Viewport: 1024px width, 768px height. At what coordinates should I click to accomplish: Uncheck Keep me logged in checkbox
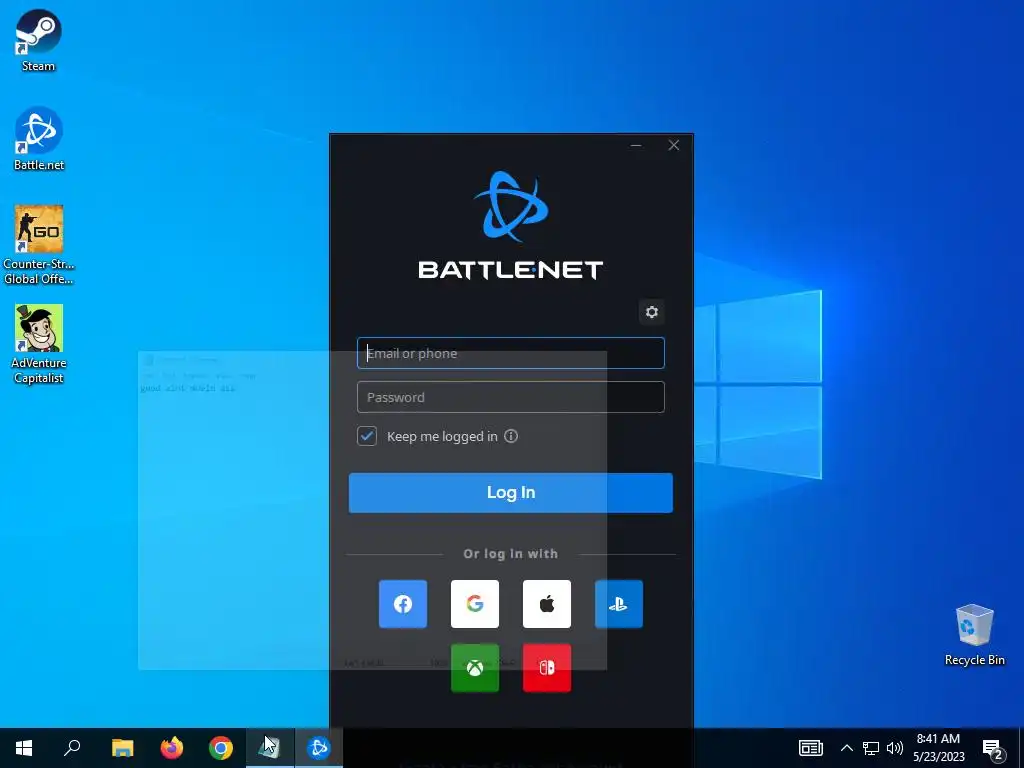367,436
